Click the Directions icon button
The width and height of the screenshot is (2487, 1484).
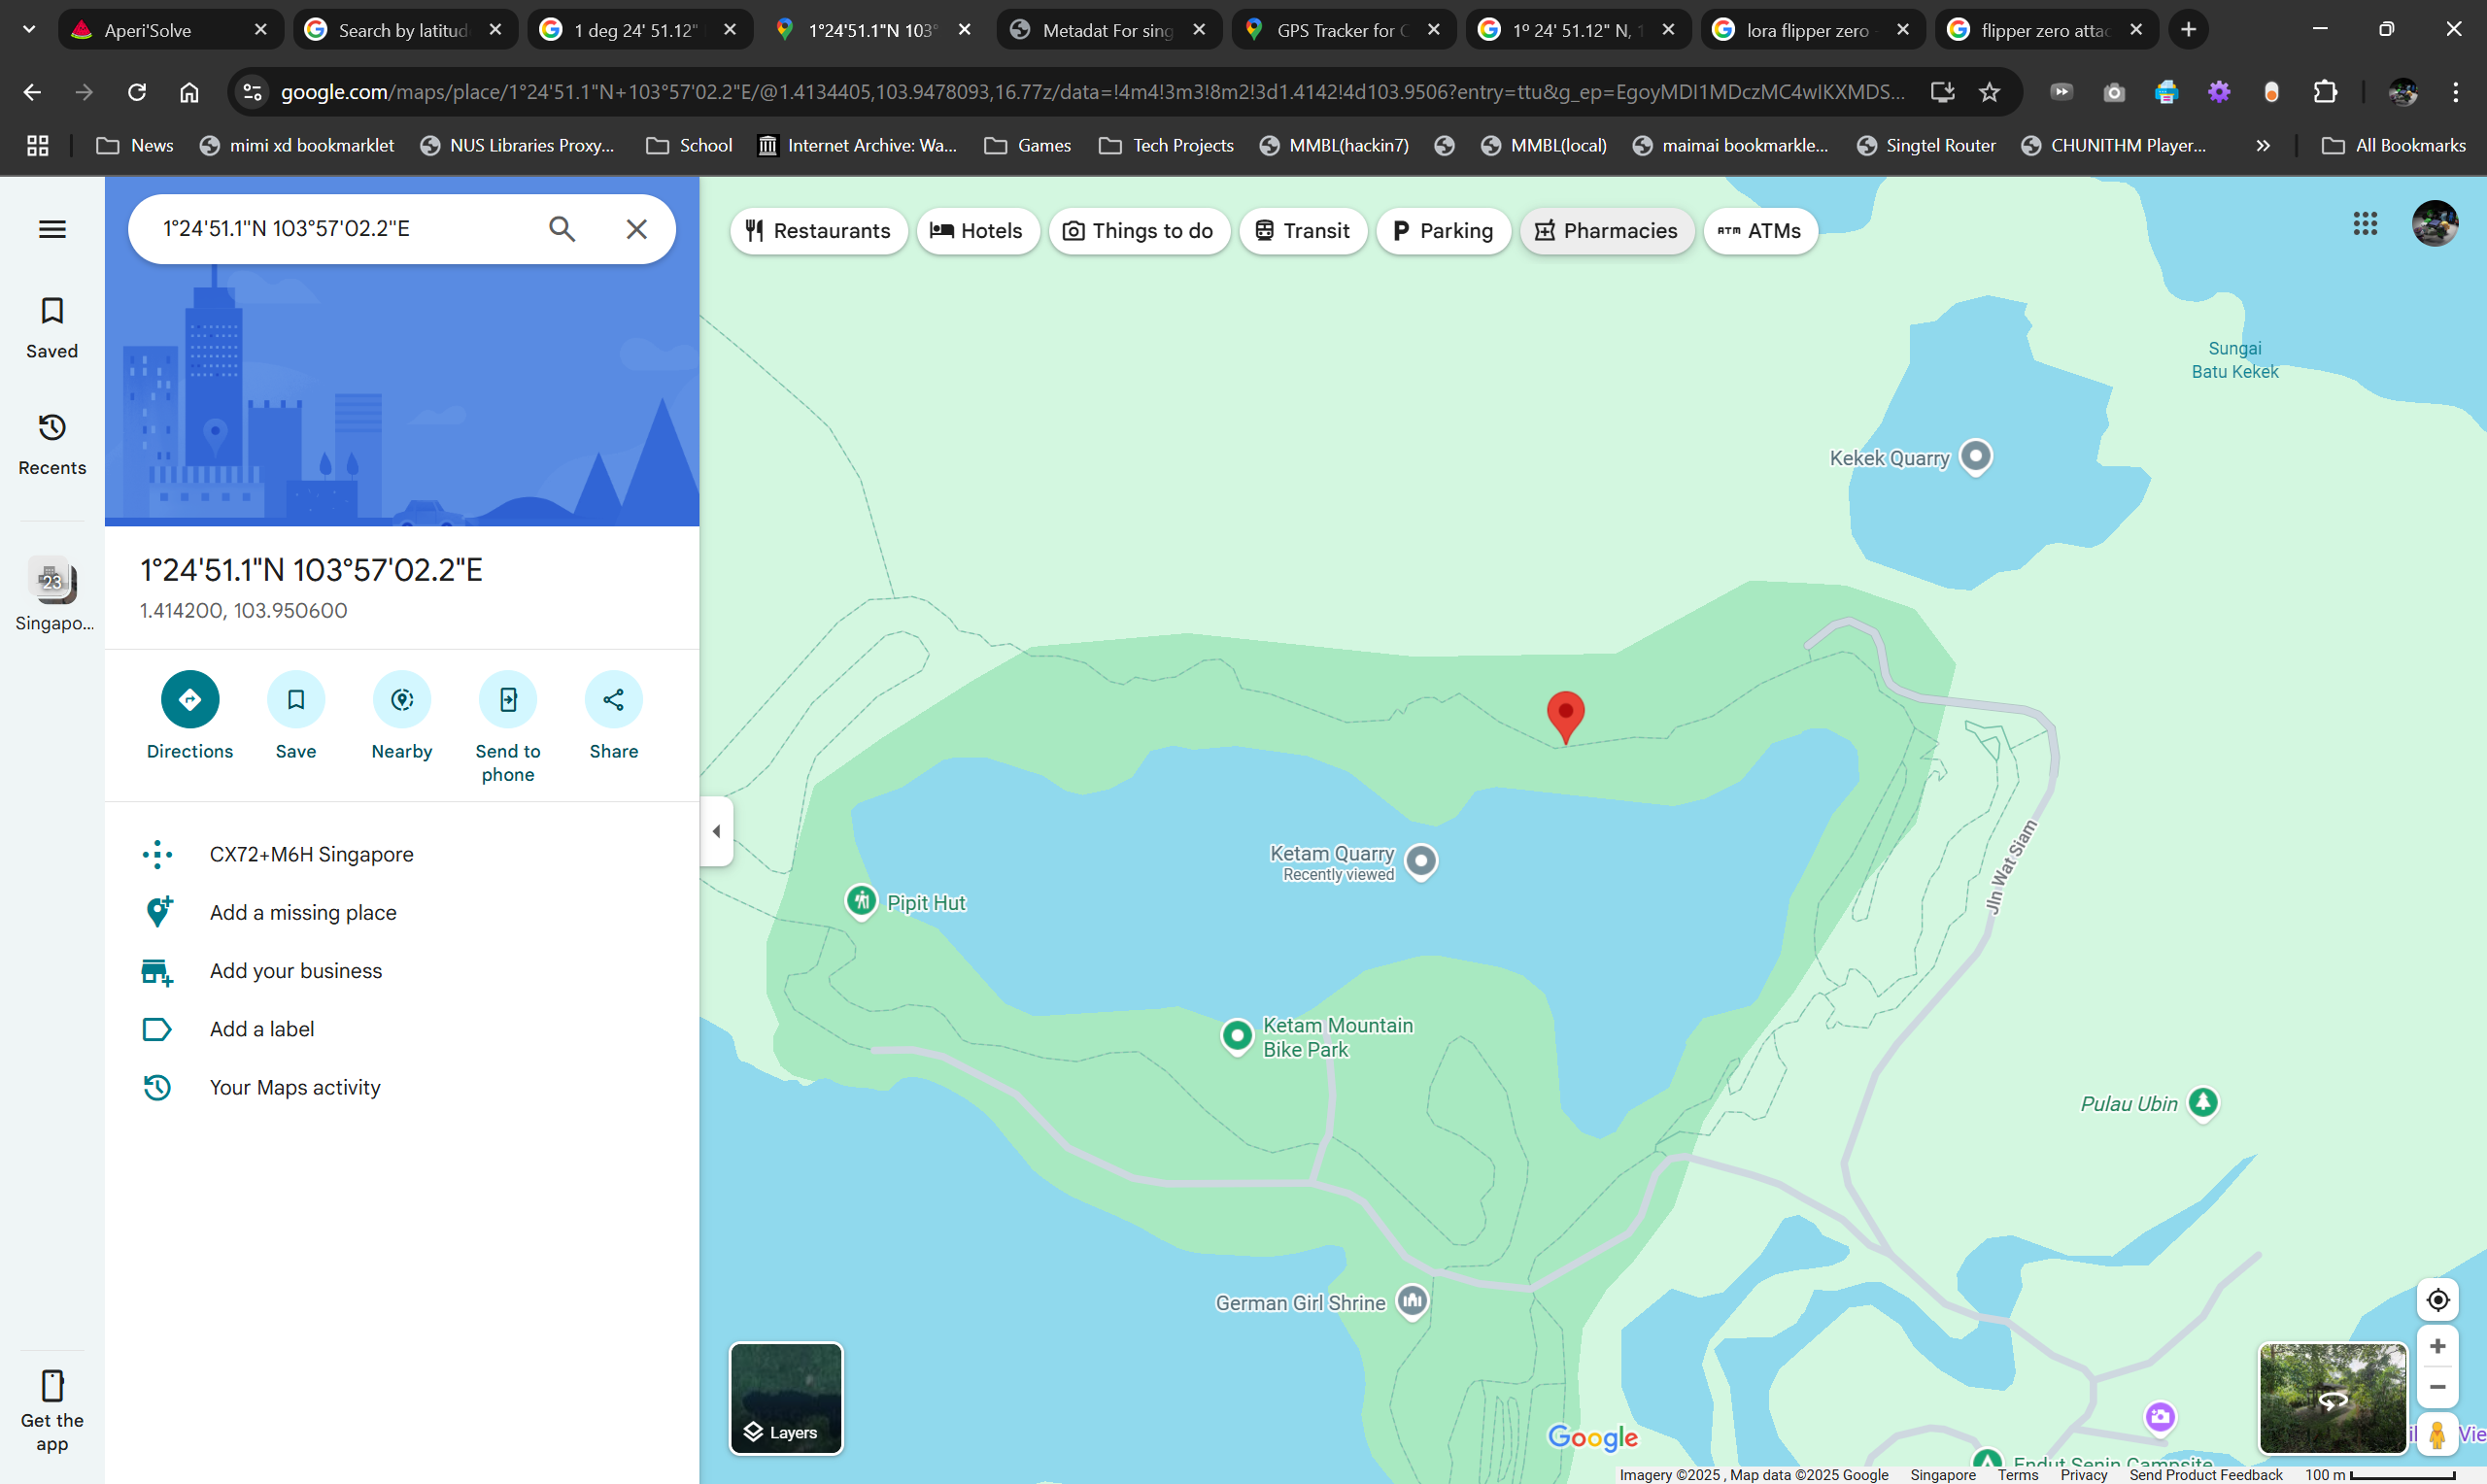click(189, 699)
